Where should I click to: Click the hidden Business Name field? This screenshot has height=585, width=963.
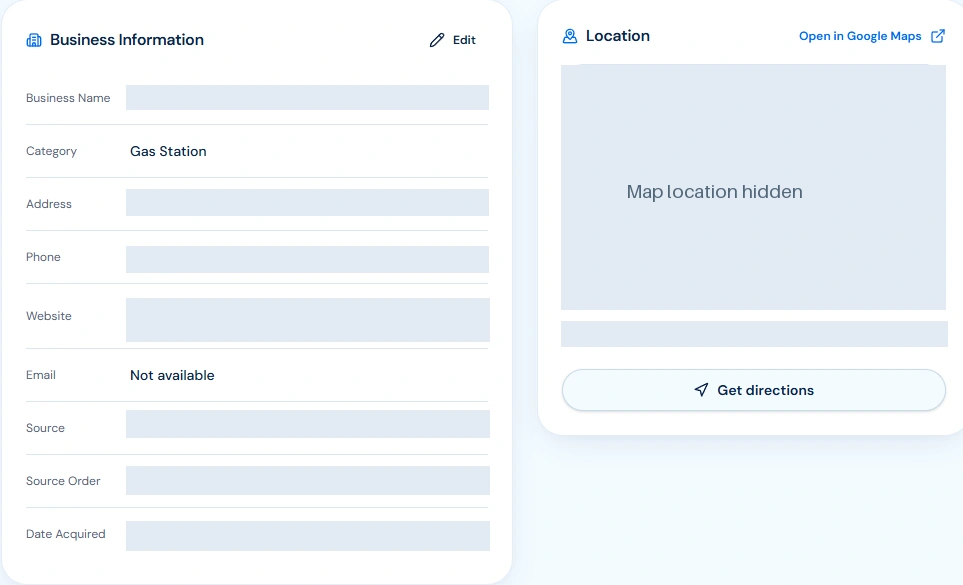307,98
